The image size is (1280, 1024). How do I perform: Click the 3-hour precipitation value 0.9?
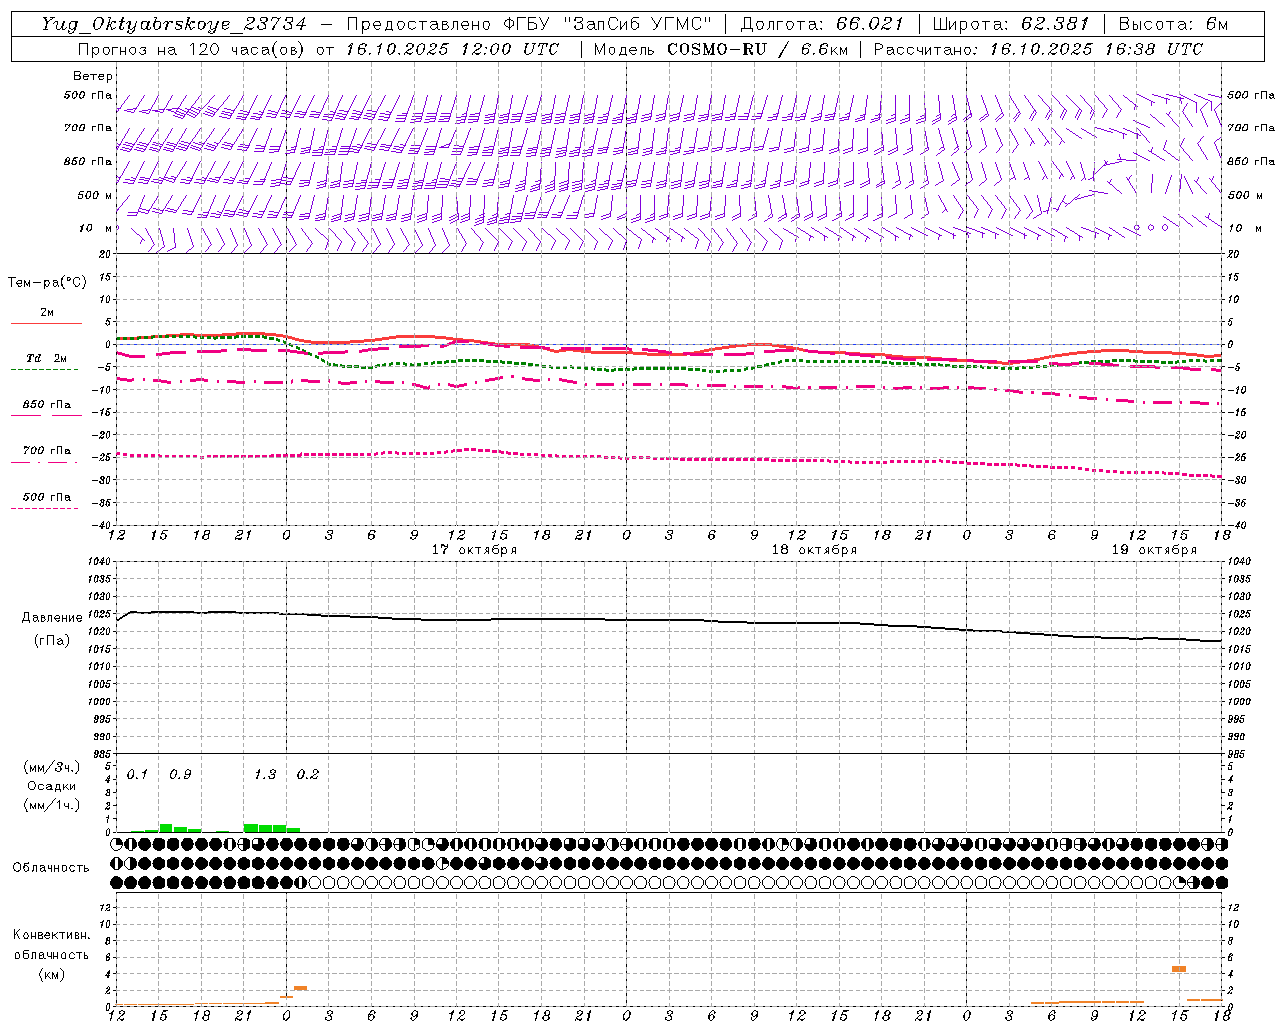click(180, 775)
